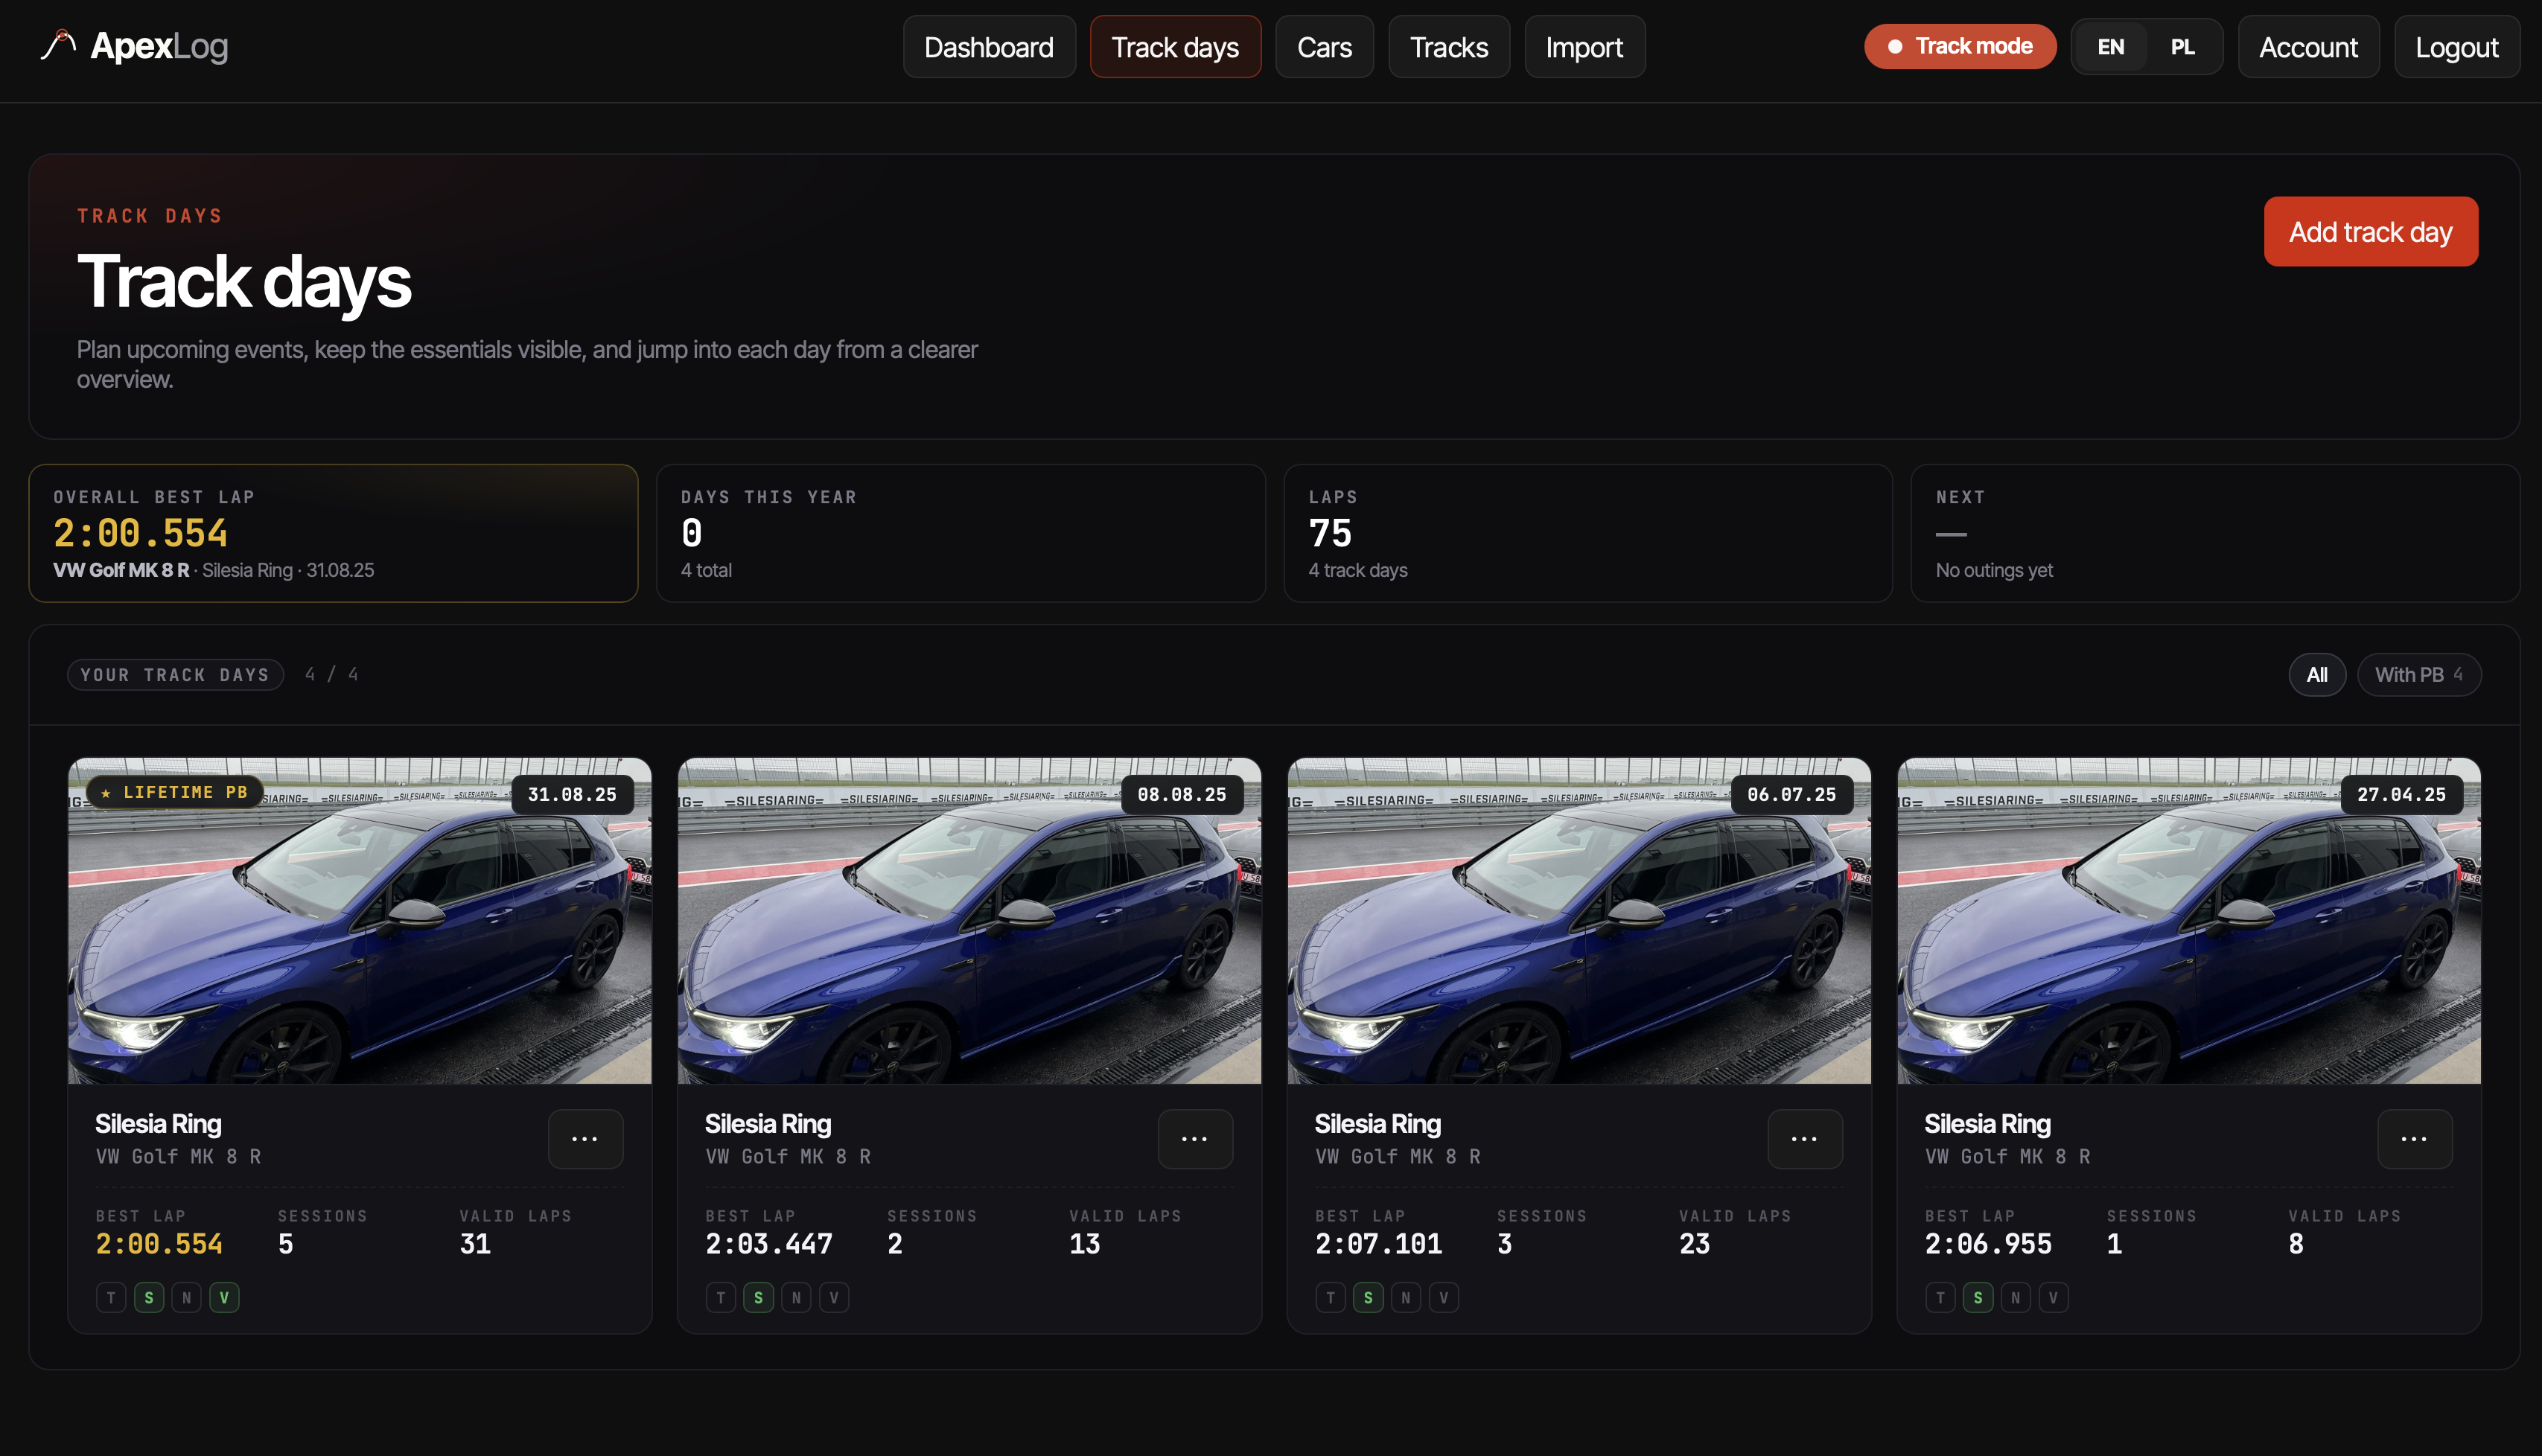Switch language to EN
The height and width of the screenshot is (1456, 2542).
click(x=2110, y=47)
